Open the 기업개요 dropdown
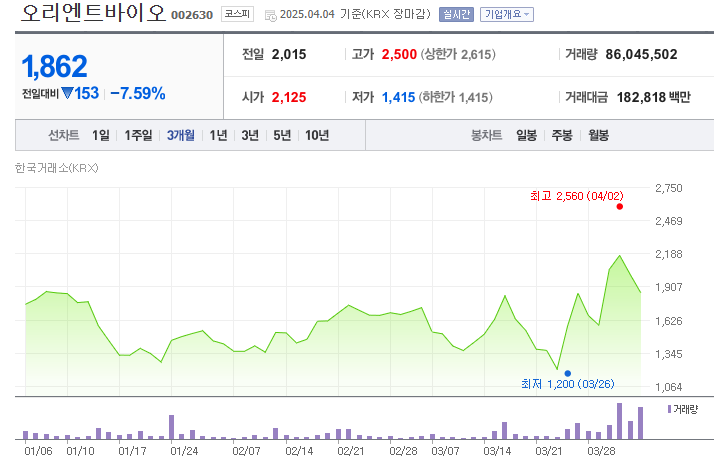This screenshot has width=714, height=474. pyautogui.click(x=506, y=15)
